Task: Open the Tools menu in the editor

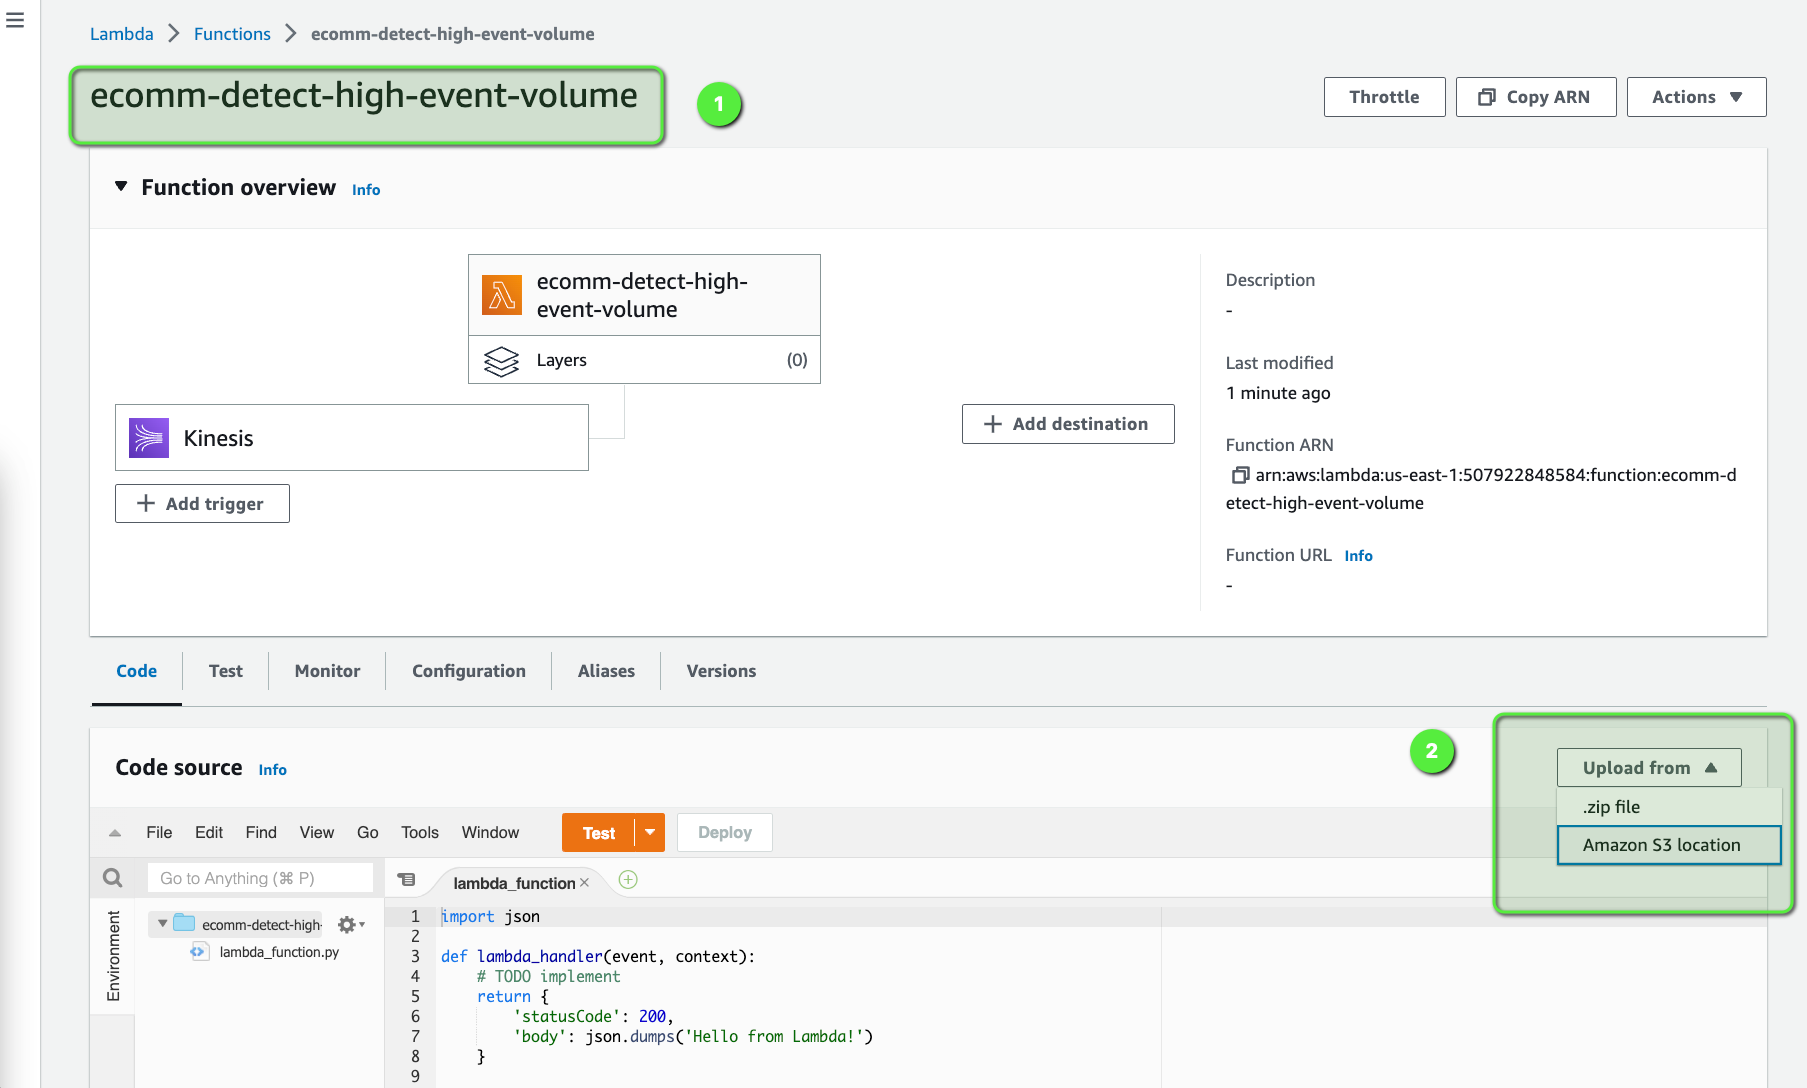Action: point(420,833)
